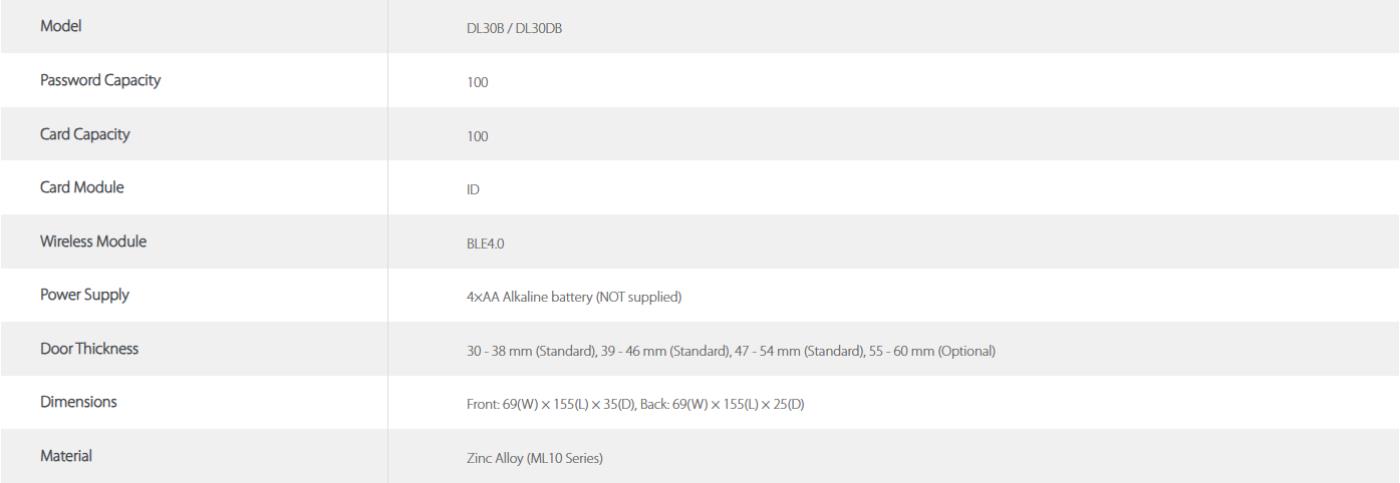Click the Door Thickness label
This screenshot has height=483, width=1400.
[x=90, y=349]
